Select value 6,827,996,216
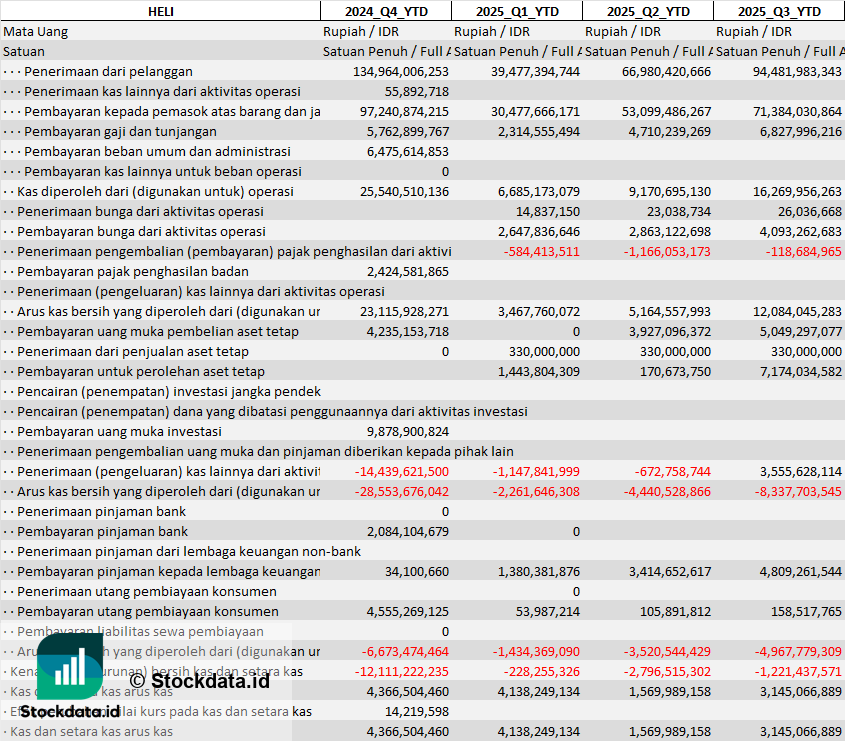The image size is (845, 741). click(801, 131)
